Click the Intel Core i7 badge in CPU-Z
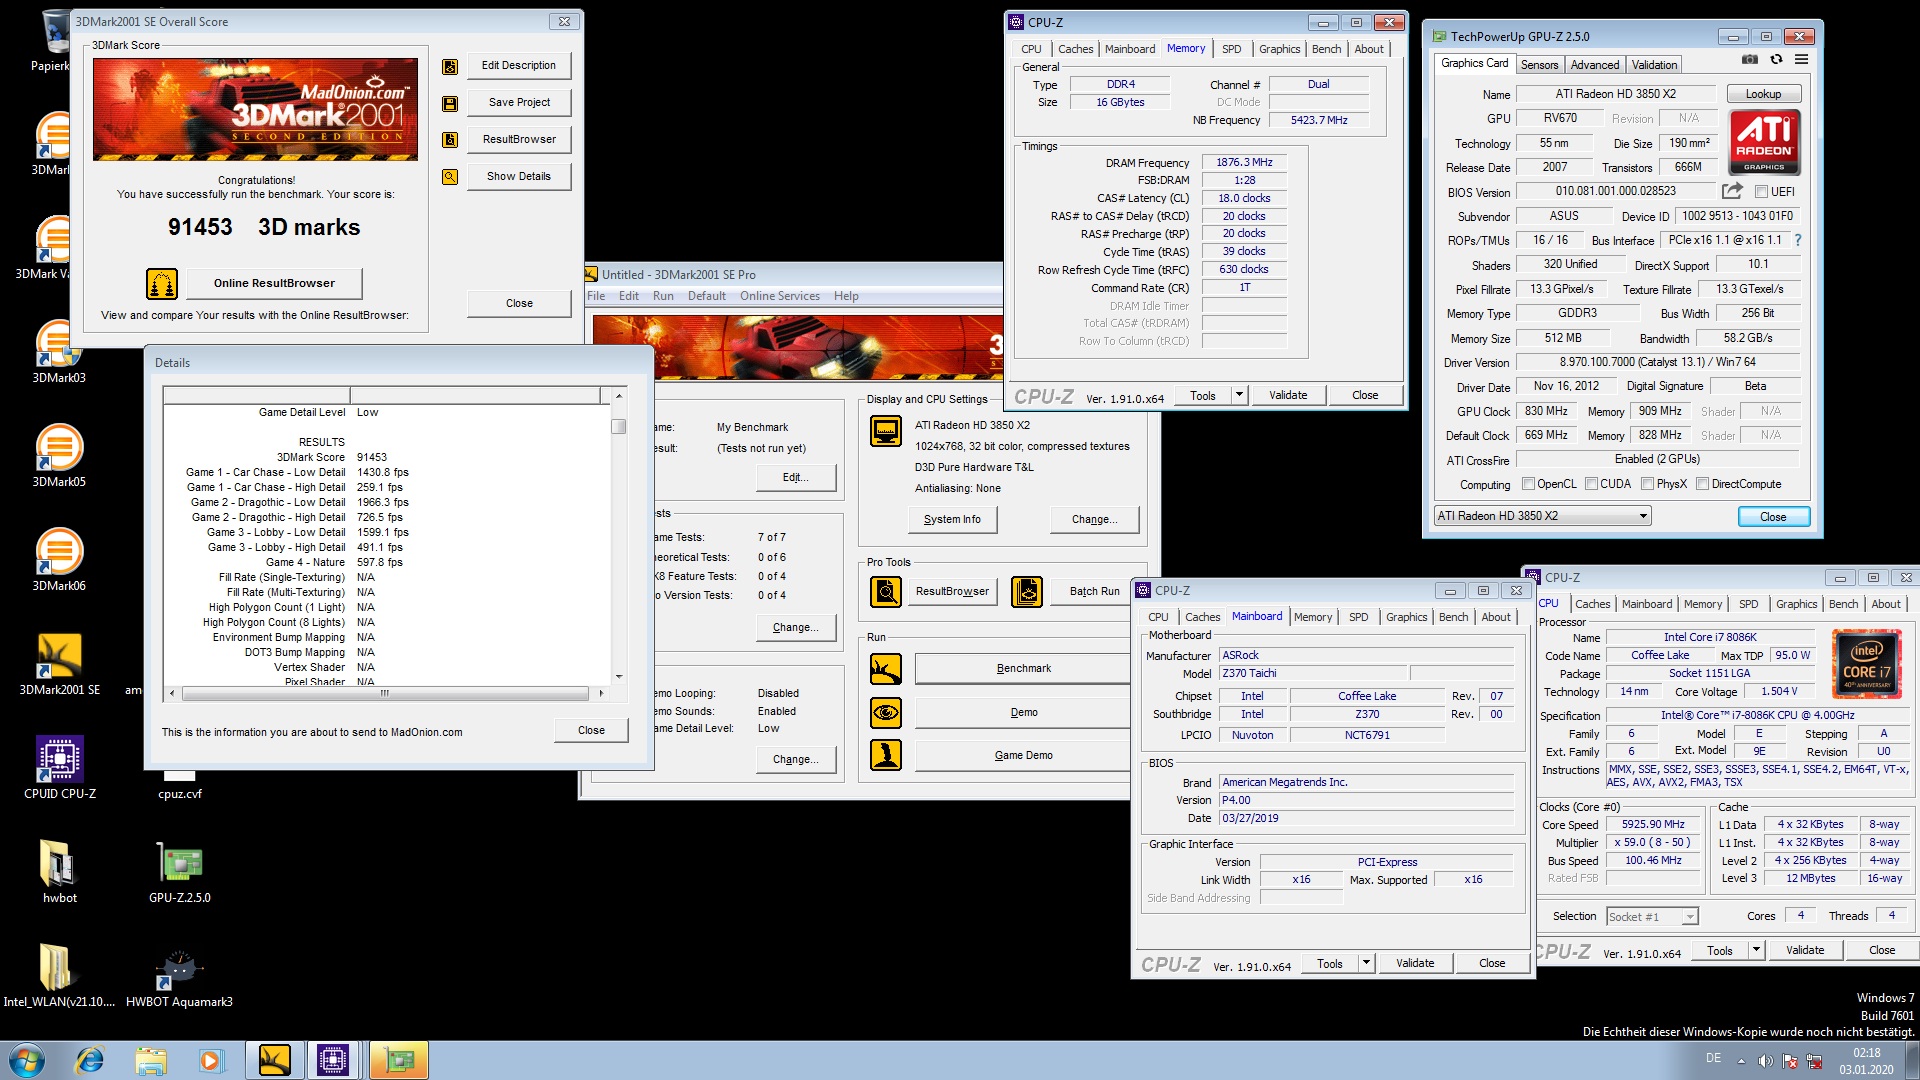Screen dimensions: 1920x1080 click(x=1866, y=663)
